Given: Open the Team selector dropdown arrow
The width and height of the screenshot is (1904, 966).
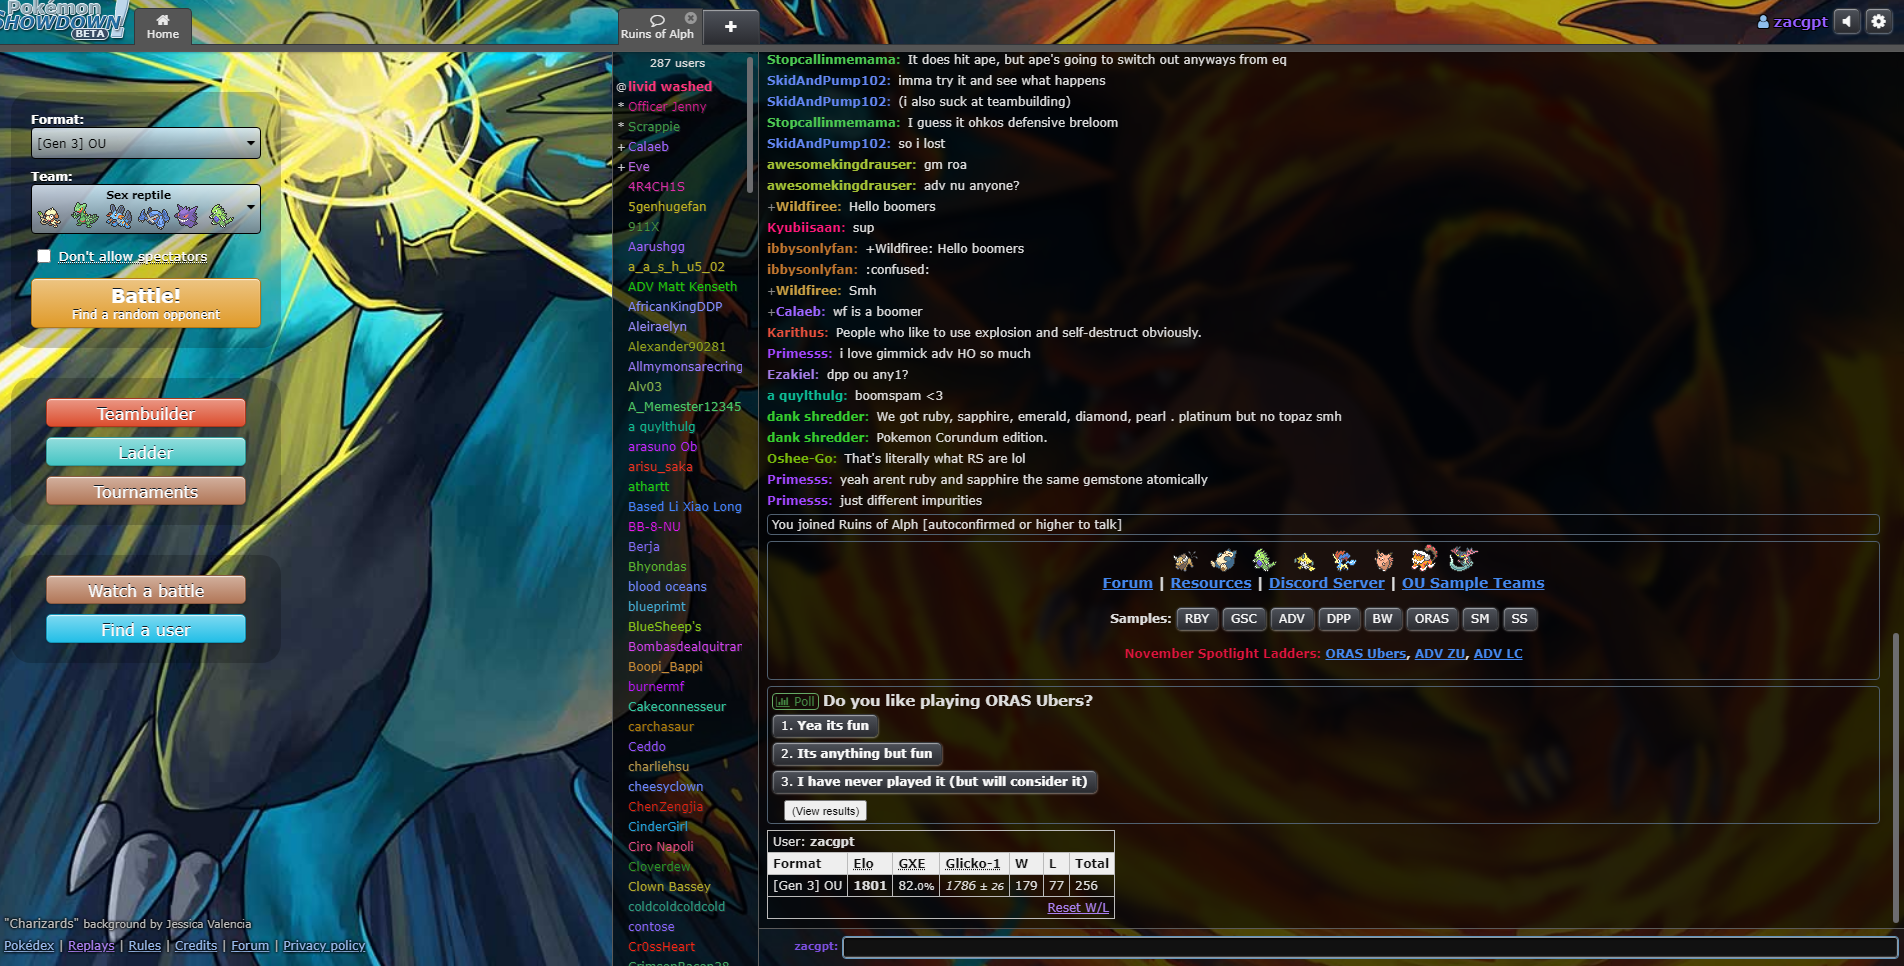Looking at the screenshot, I should 250,208.
